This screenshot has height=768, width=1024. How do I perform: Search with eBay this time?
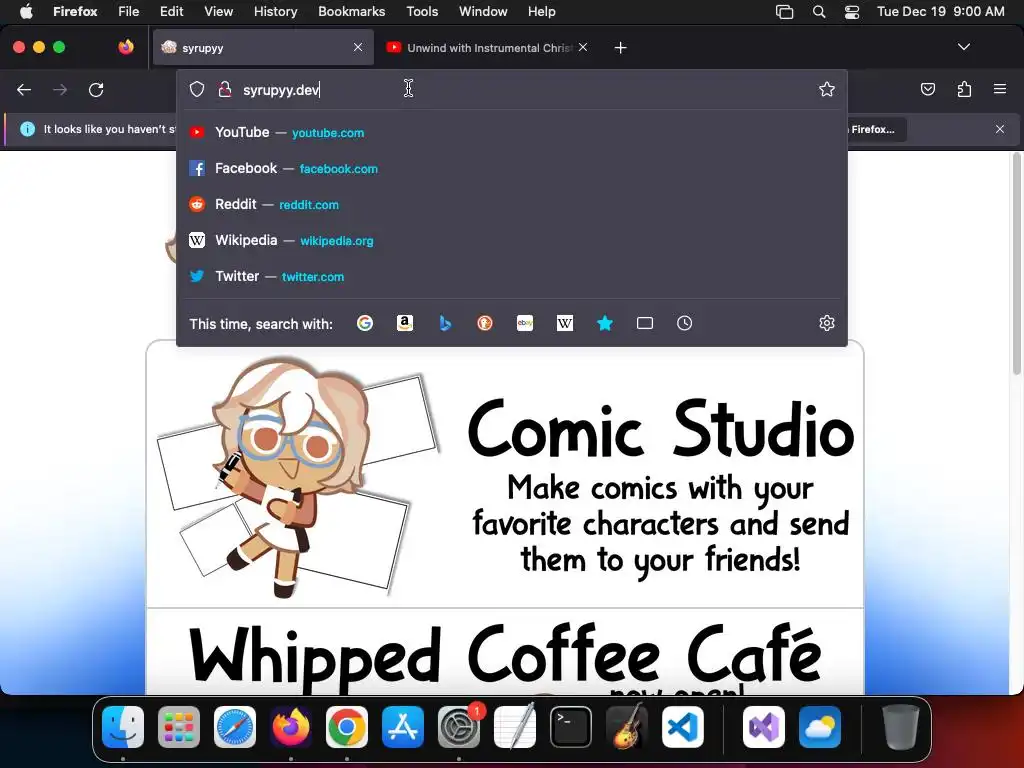(525, 323)
